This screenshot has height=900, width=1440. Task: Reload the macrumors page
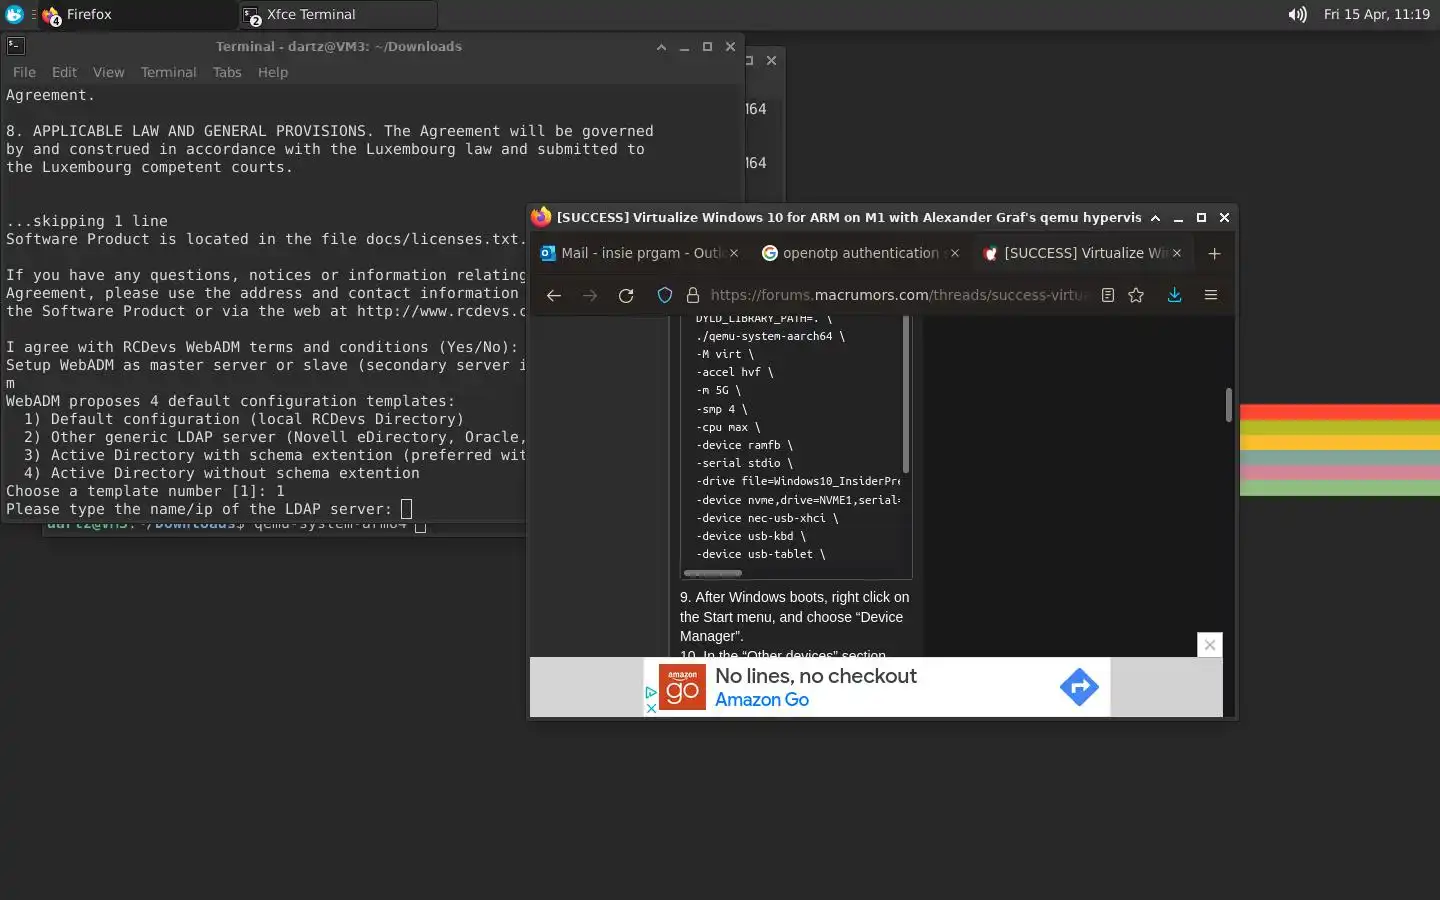pos(626,295)
